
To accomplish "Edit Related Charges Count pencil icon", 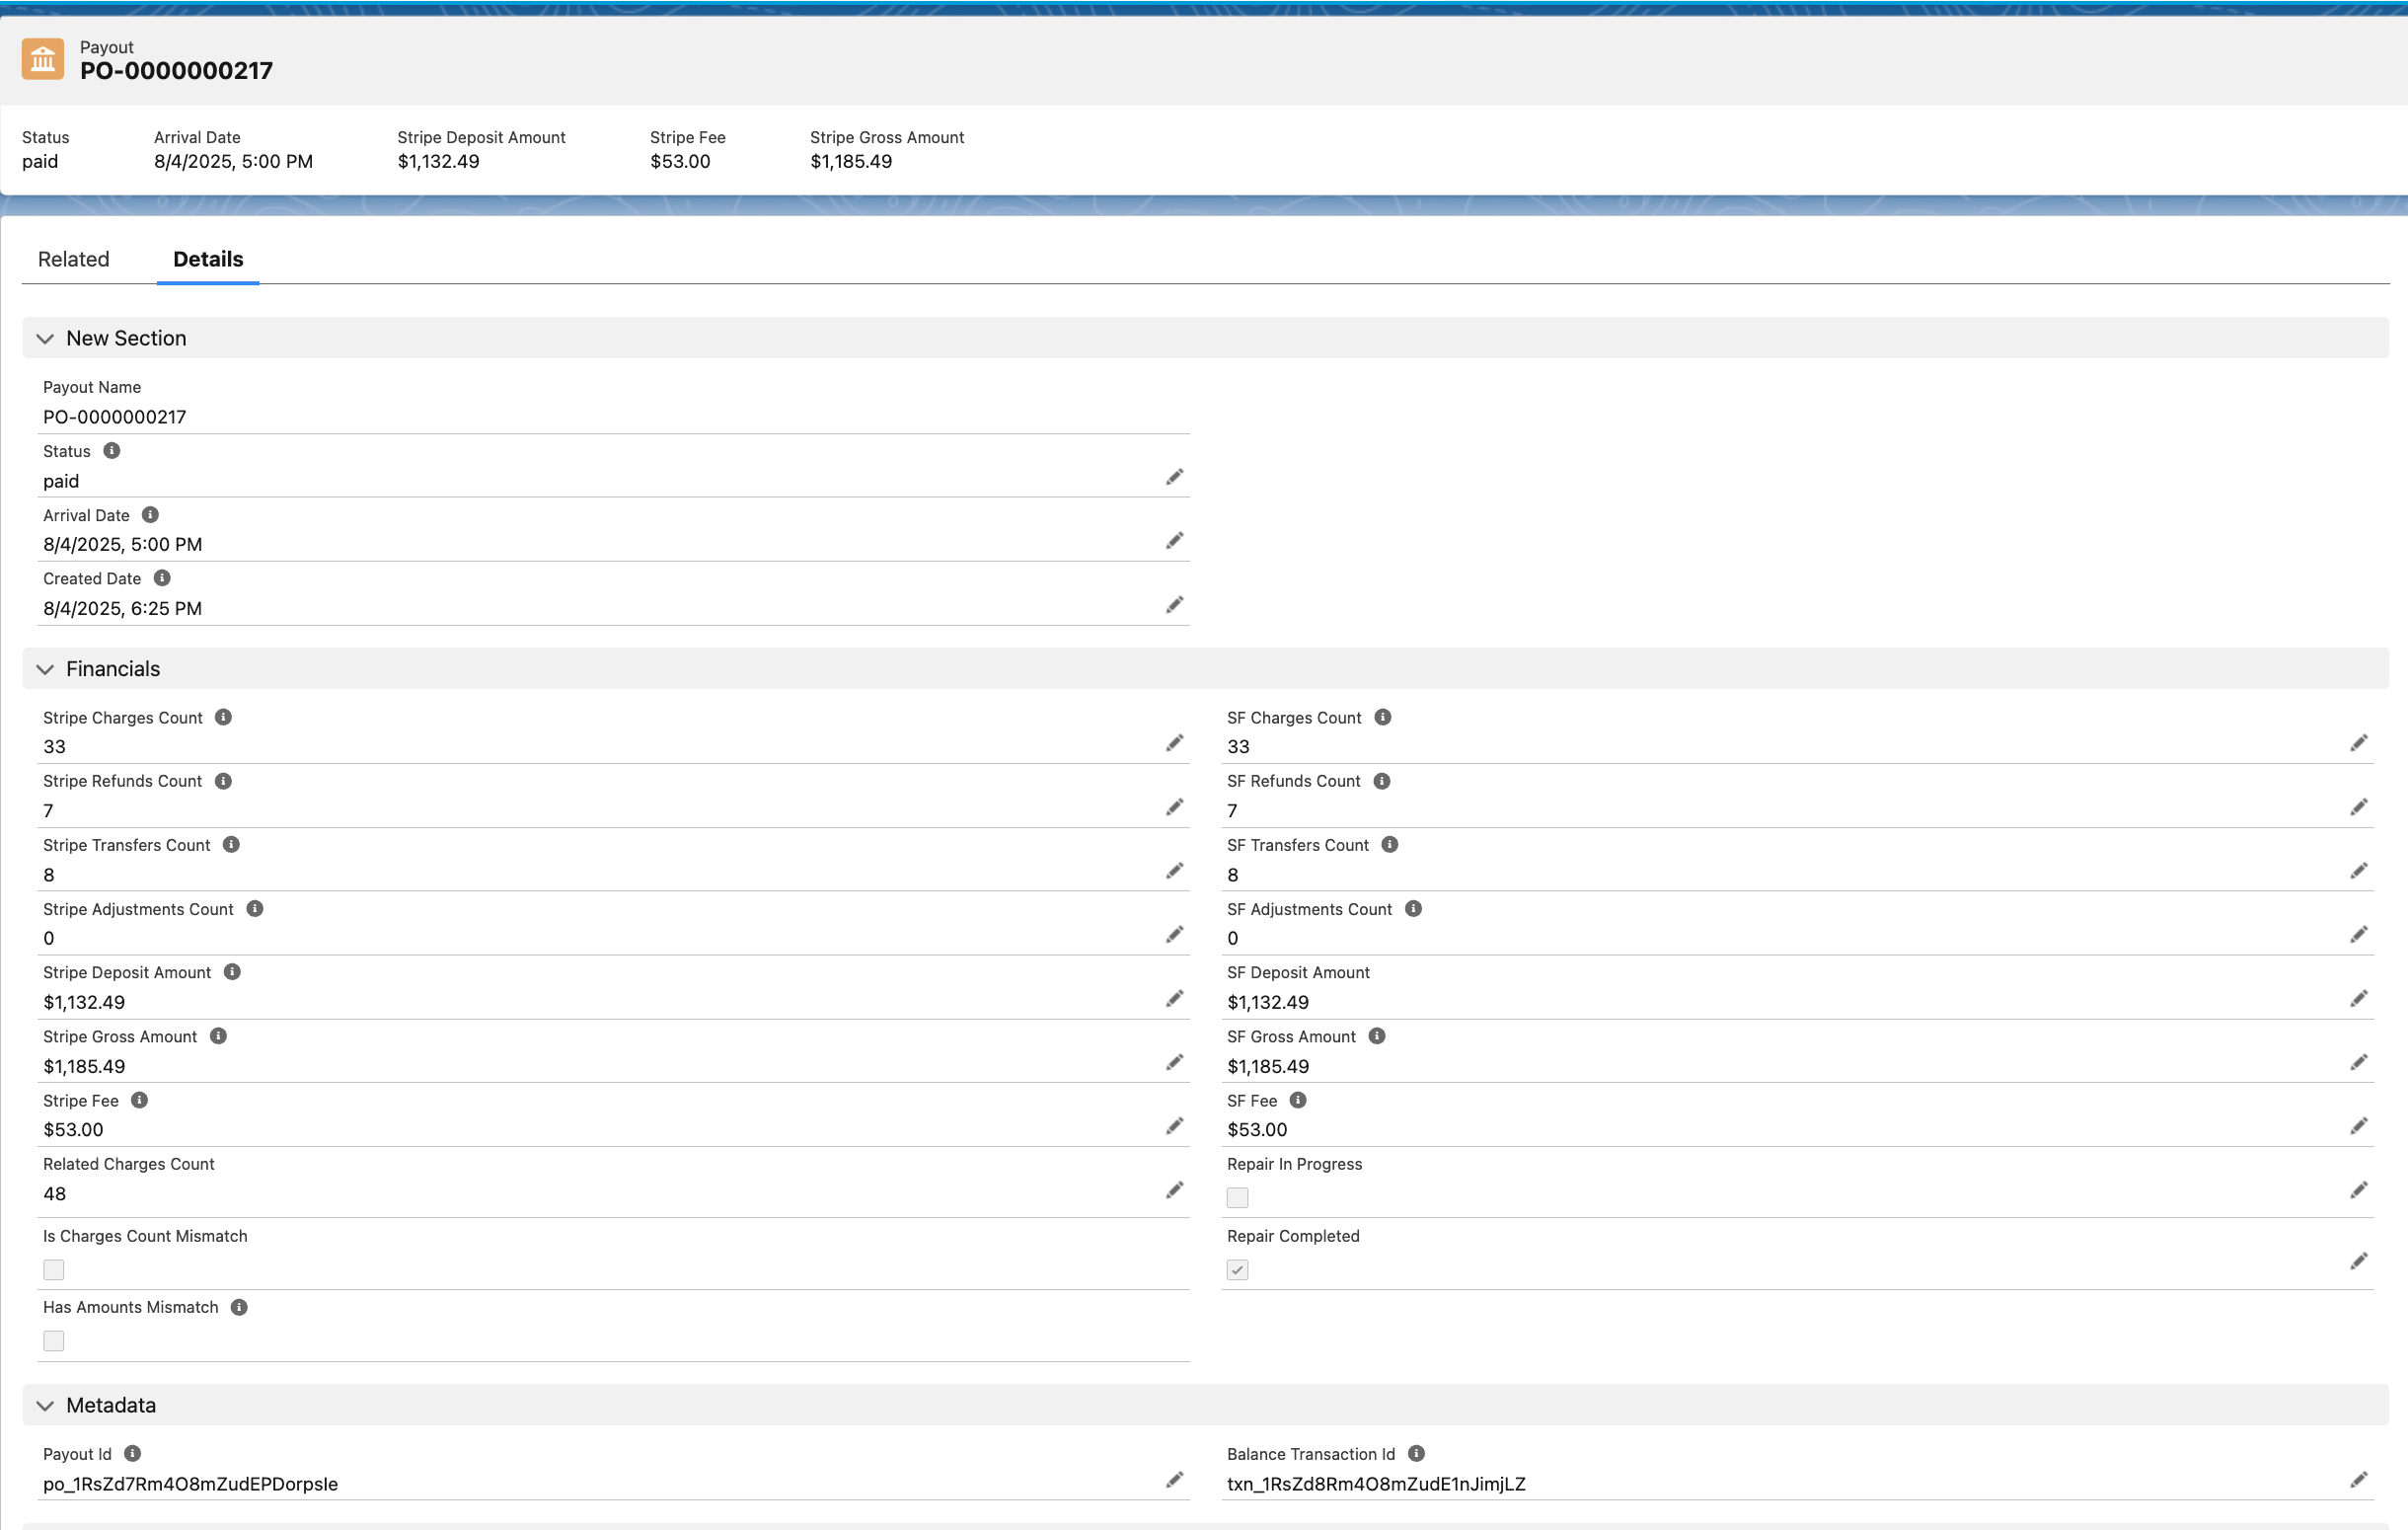I will coord(1174,1190).
